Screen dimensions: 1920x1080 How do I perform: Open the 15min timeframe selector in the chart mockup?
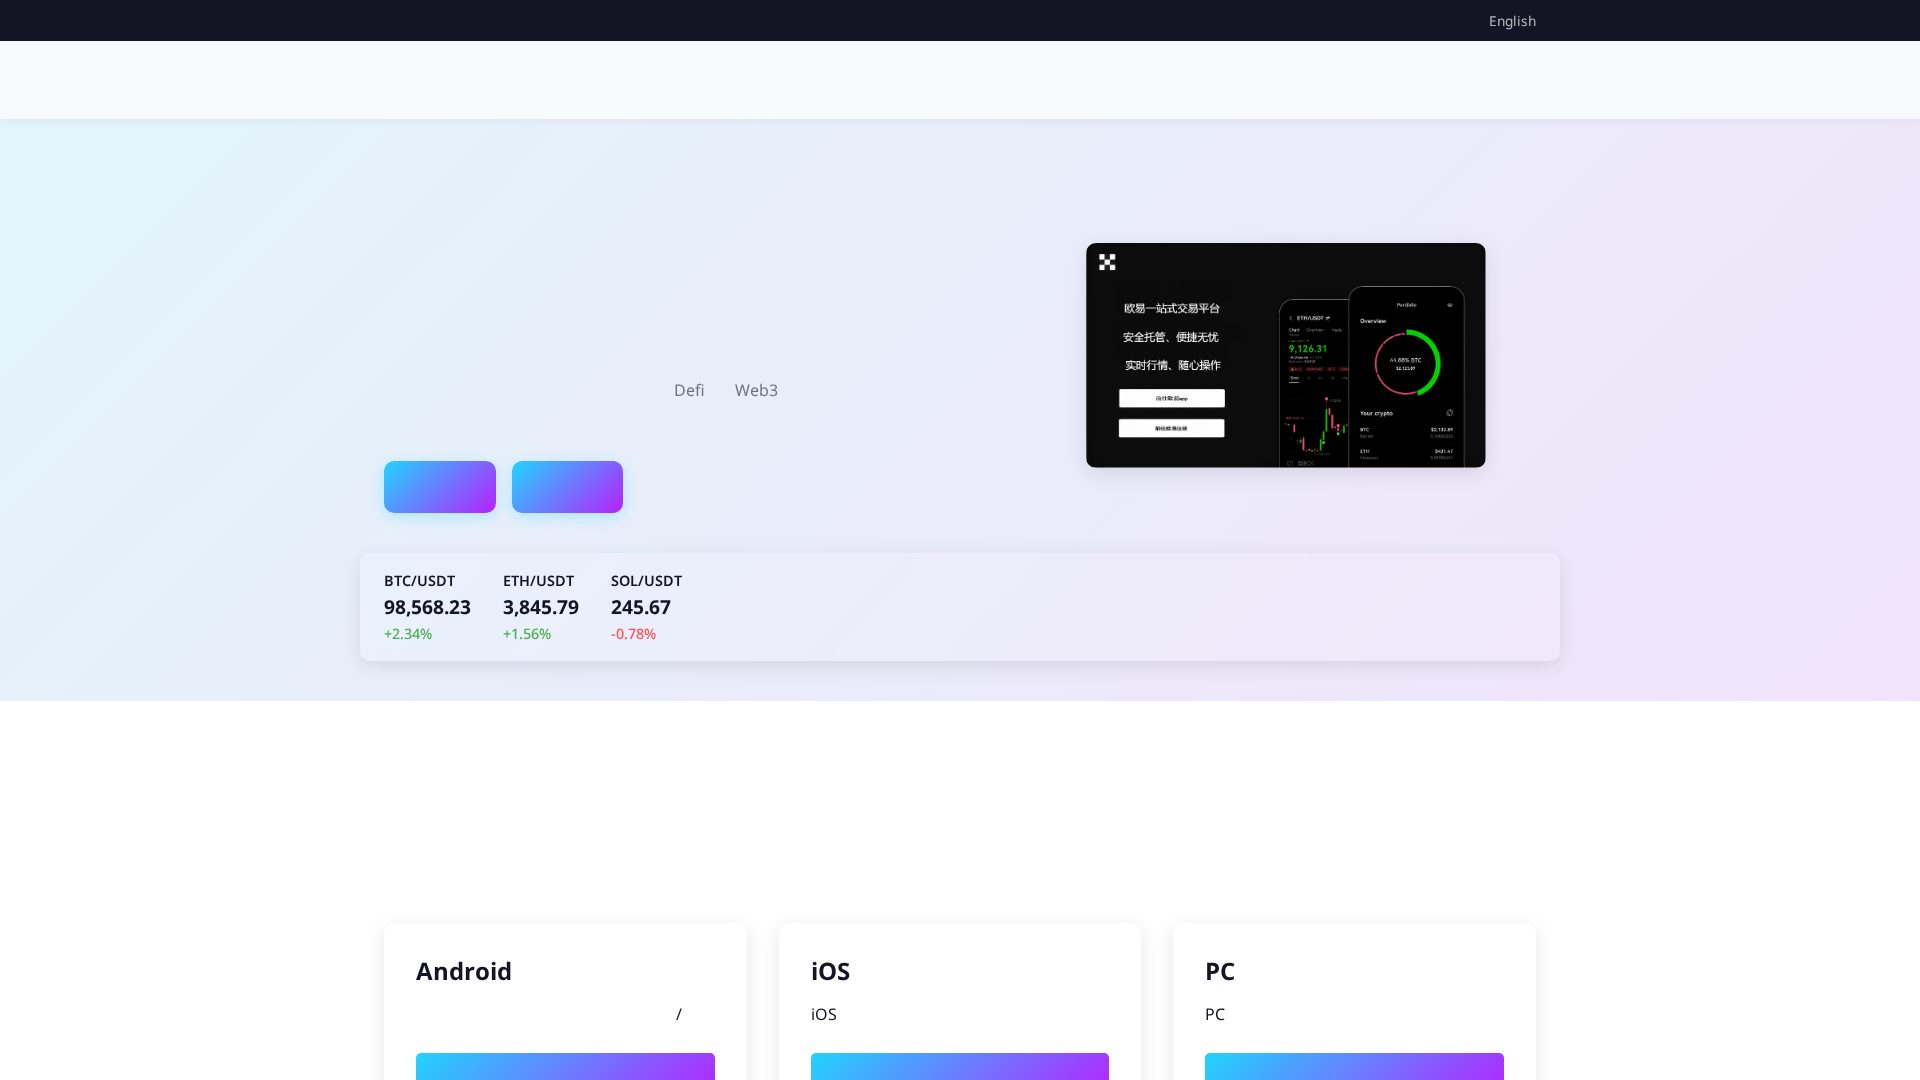click(1294, 377)
